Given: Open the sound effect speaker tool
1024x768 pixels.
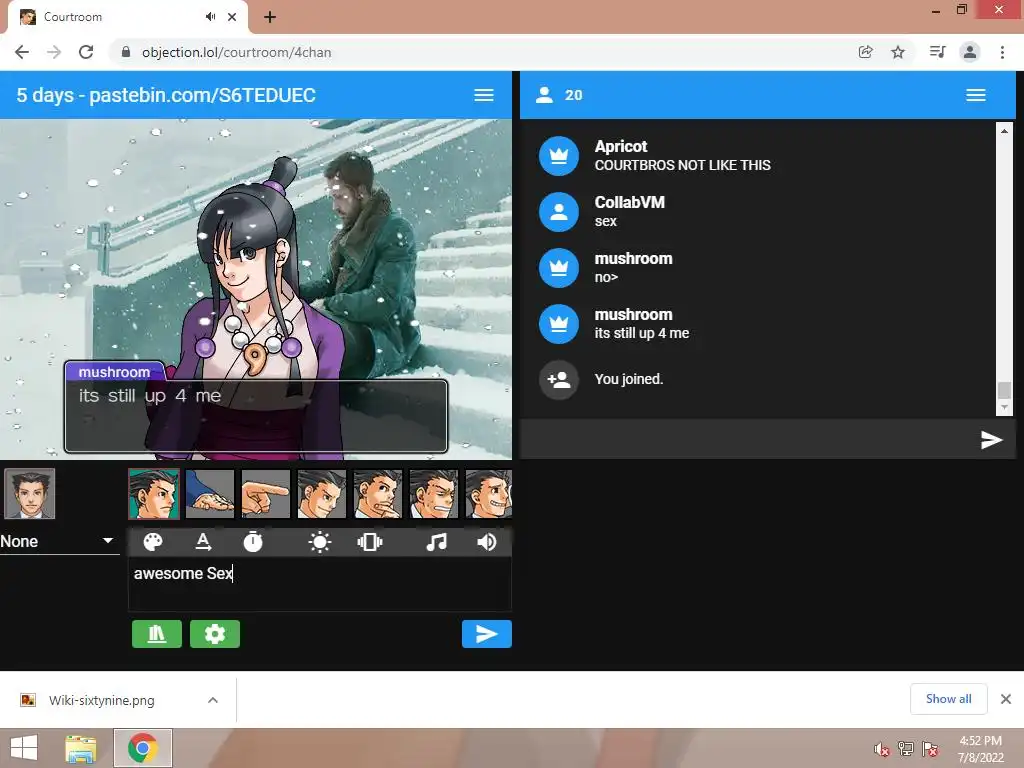Looking at the screenshot, I should [x=487, y=542].
